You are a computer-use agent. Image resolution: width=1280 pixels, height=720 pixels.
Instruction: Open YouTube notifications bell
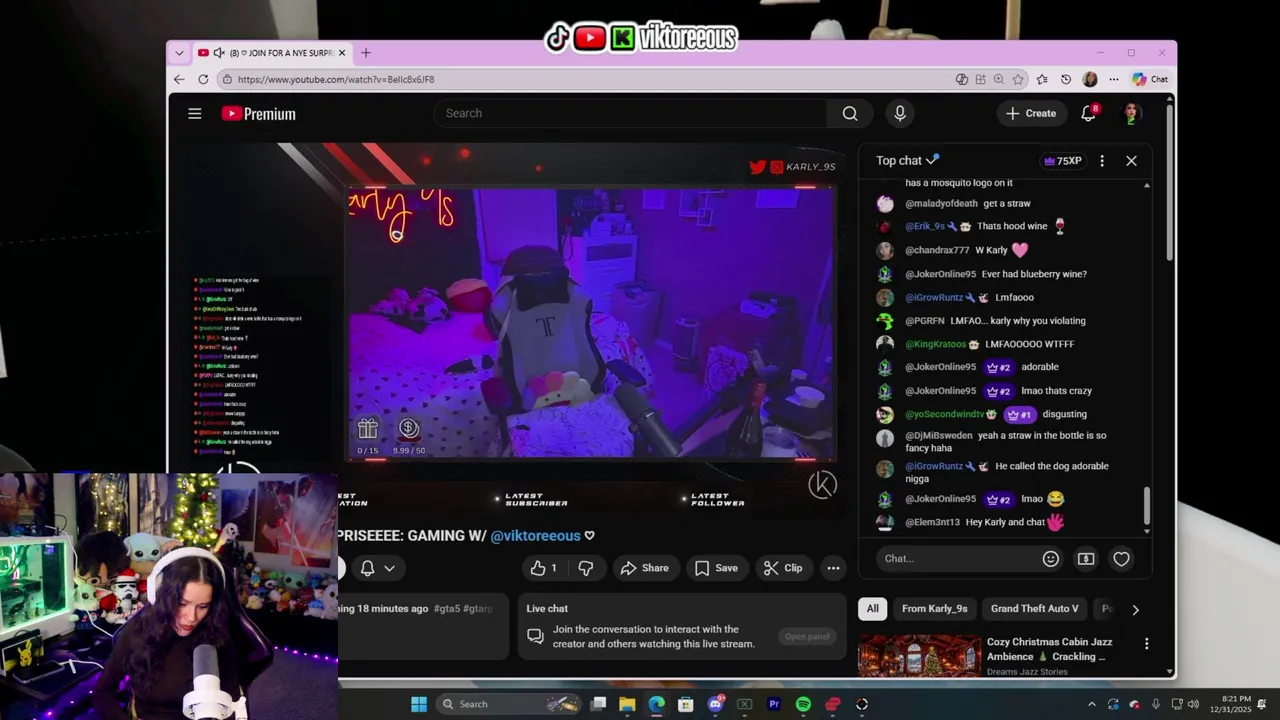click(x=1089, y=114)
